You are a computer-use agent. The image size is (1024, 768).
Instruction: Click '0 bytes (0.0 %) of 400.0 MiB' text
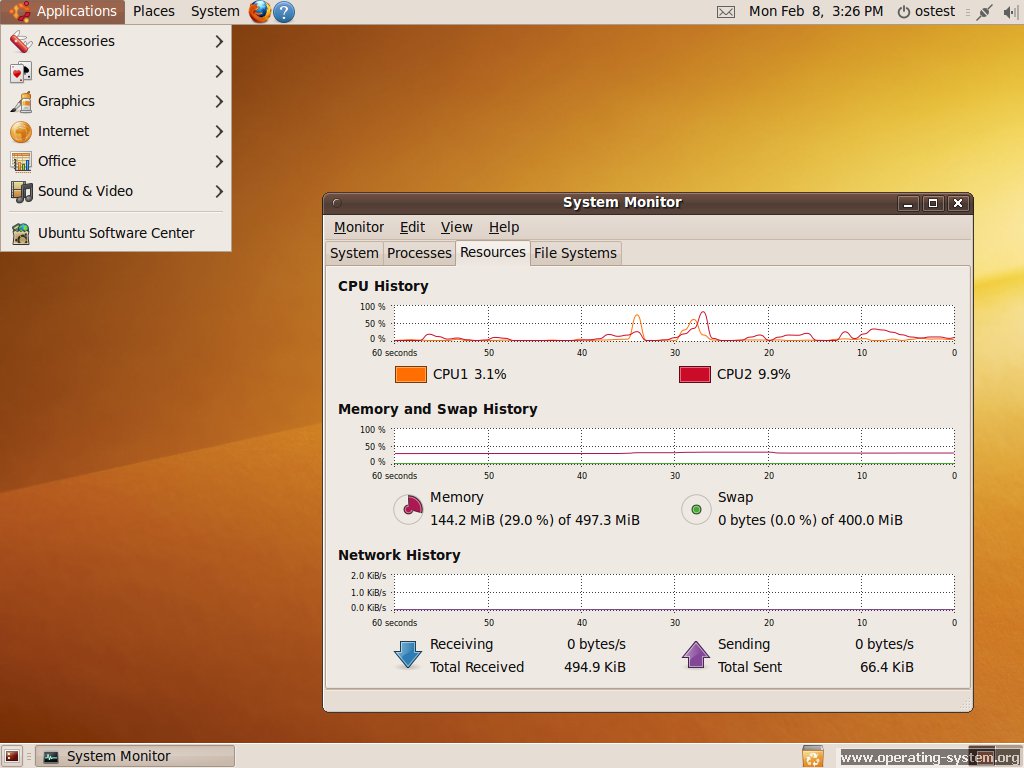[x=810, y=520]
